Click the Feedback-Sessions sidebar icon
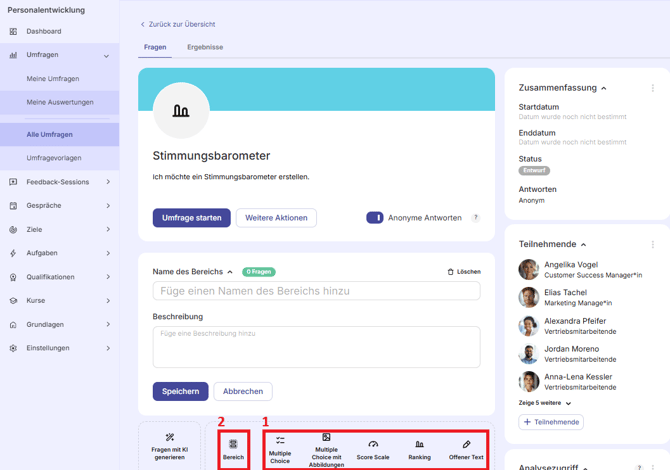Viewport: 670px width, 470px height. click(13, 182)
